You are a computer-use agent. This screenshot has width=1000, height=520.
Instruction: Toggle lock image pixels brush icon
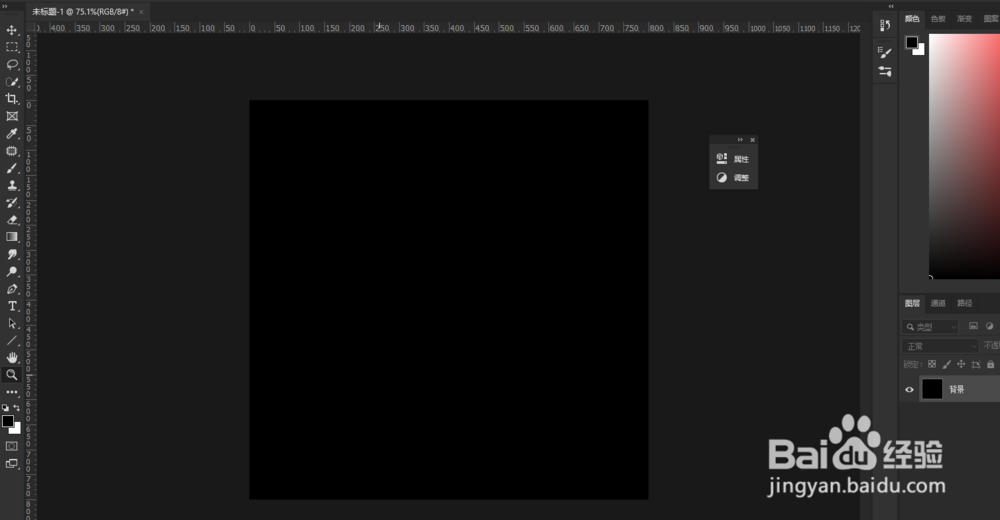(946, 364)
